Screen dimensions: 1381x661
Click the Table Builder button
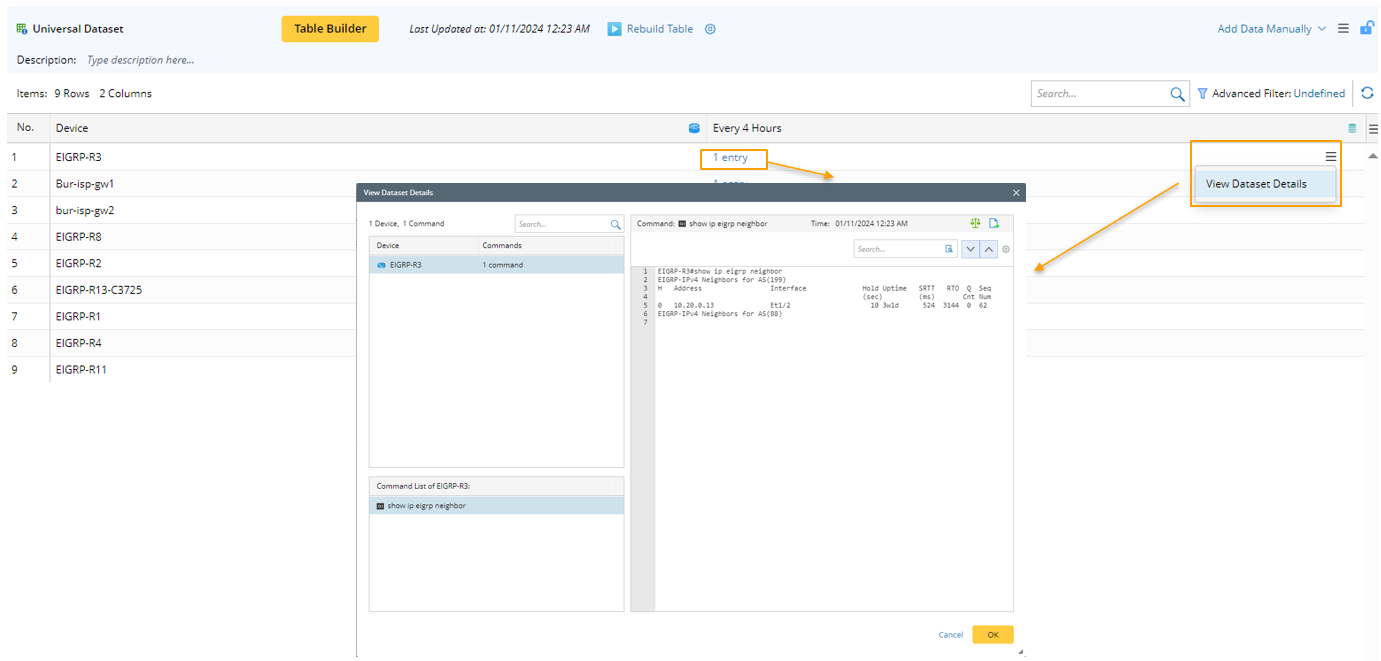[330, 29]
